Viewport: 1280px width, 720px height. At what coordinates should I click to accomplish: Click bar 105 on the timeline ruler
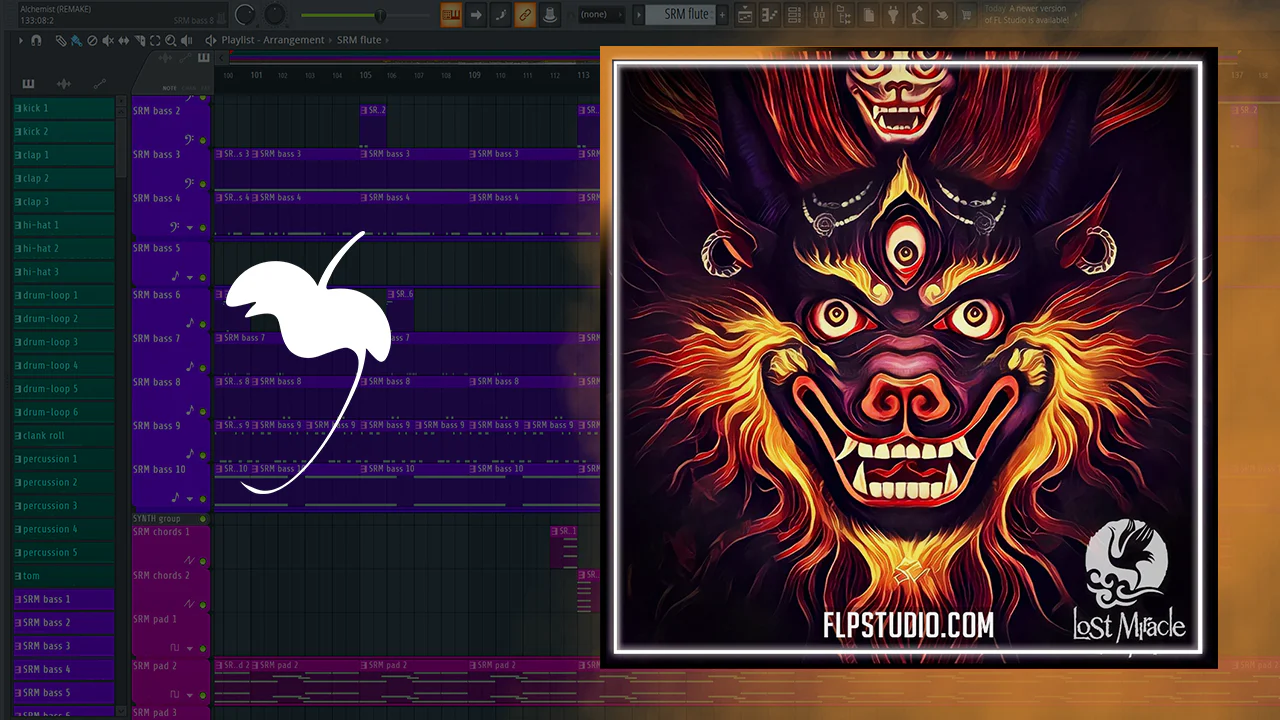click(366, 75)
